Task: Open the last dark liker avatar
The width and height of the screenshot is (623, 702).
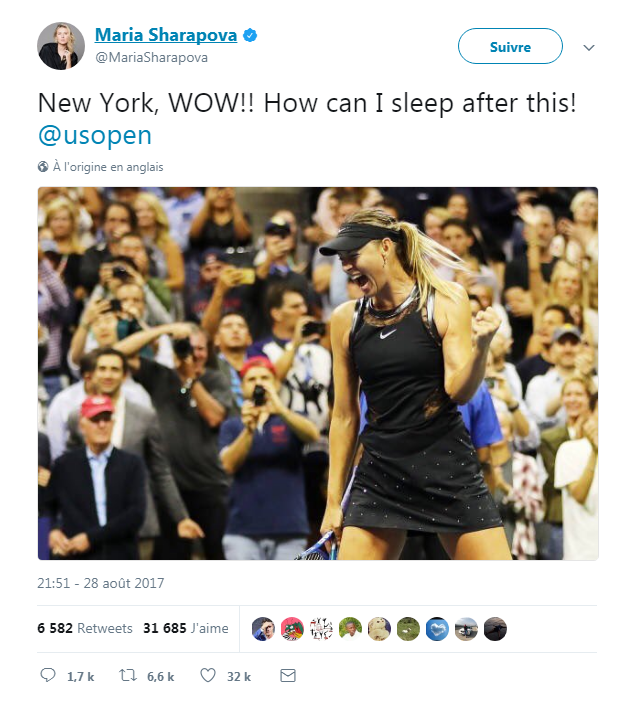Action: coord(495,629)
